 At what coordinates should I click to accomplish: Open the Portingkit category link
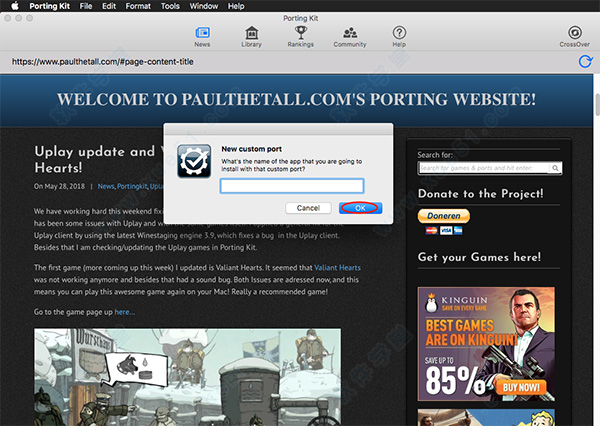point(132,186)
